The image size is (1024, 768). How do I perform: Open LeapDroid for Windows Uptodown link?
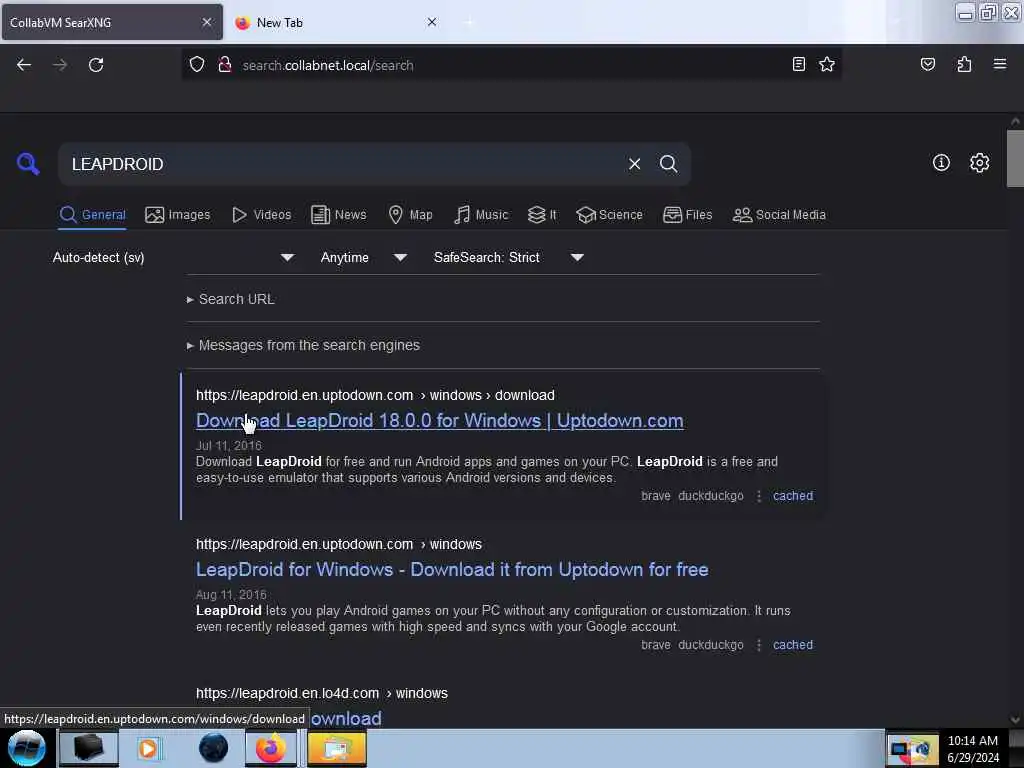pos(452,569)
